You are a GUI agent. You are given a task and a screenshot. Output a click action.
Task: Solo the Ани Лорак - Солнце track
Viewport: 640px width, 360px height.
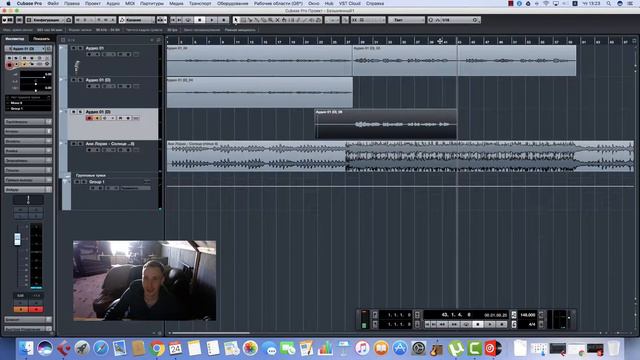tap(80, 144)
